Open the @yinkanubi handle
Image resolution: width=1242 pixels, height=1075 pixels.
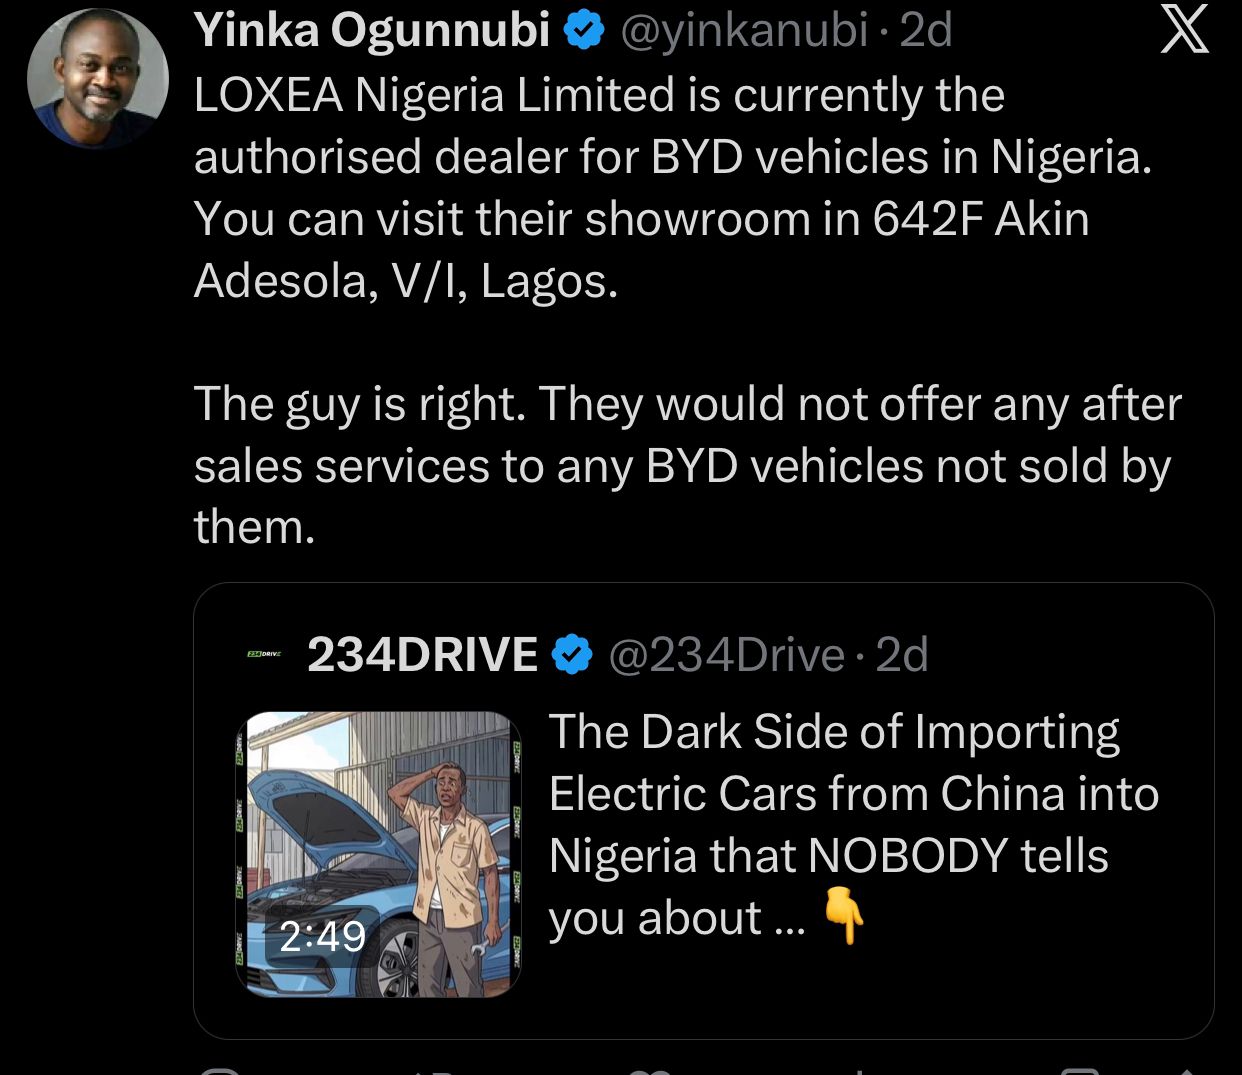(743, 31)
